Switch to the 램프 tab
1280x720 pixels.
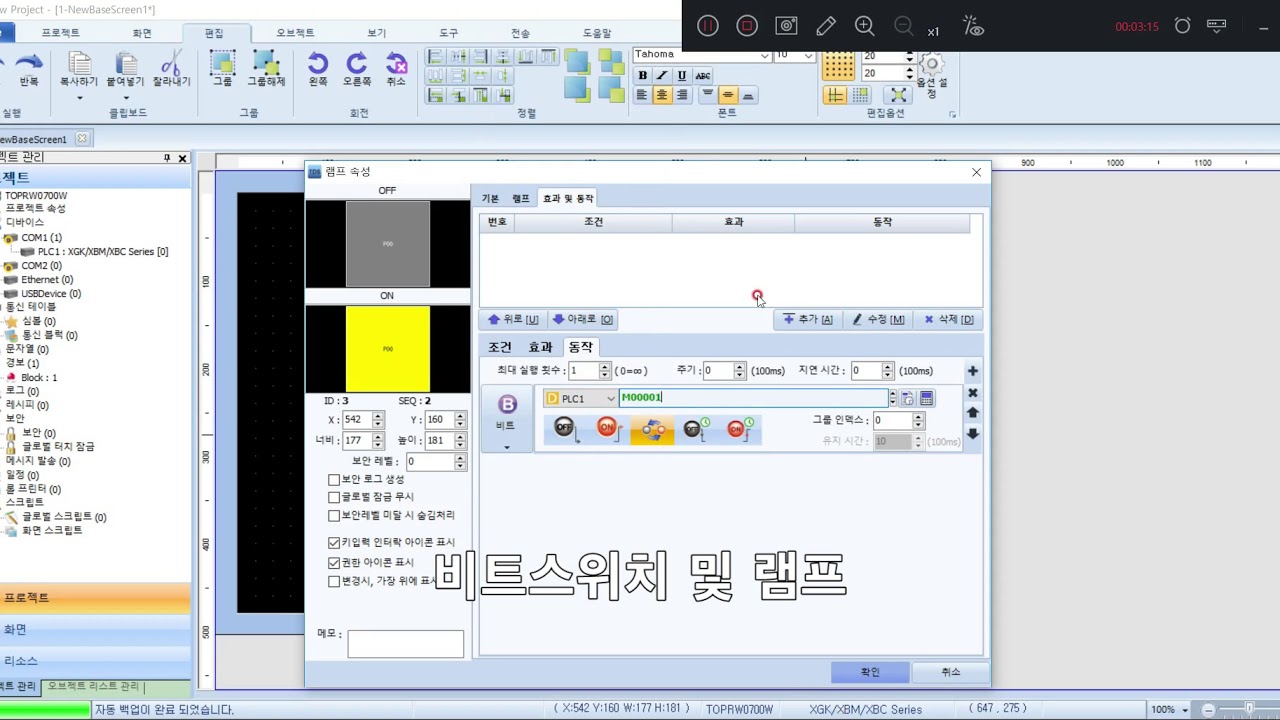[521, 199]
